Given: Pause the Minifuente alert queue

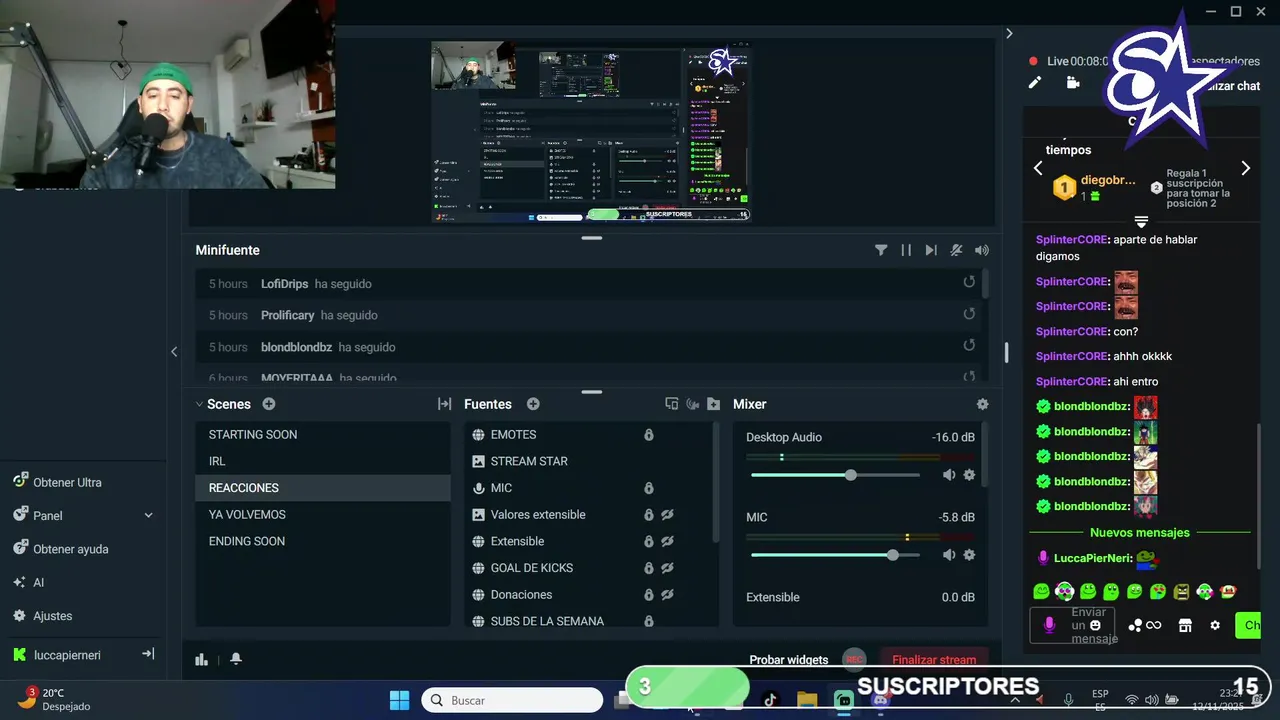Looking at the screenshot, I should tap(906, 250).
